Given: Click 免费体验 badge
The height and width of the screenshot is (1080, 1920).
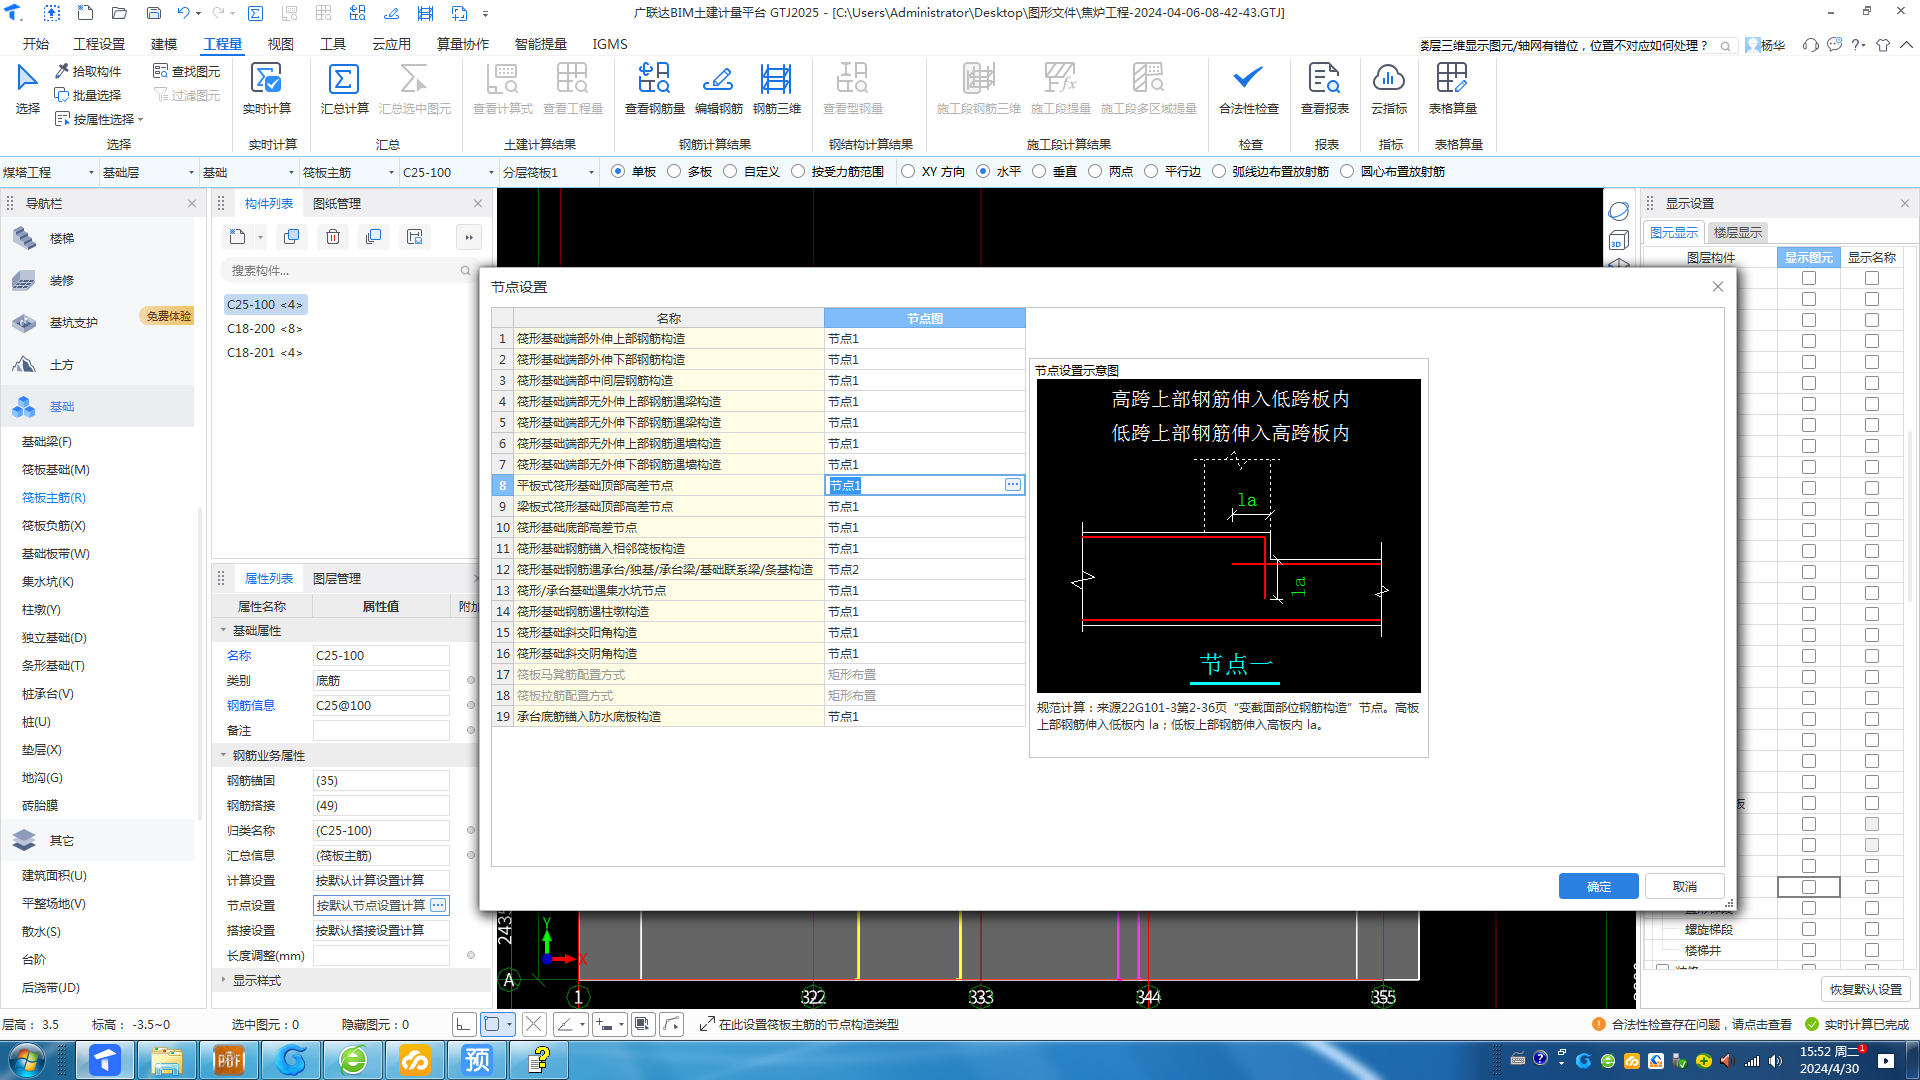Looking at the screenshot, I should pyautogui.click(x=168, y=316).
